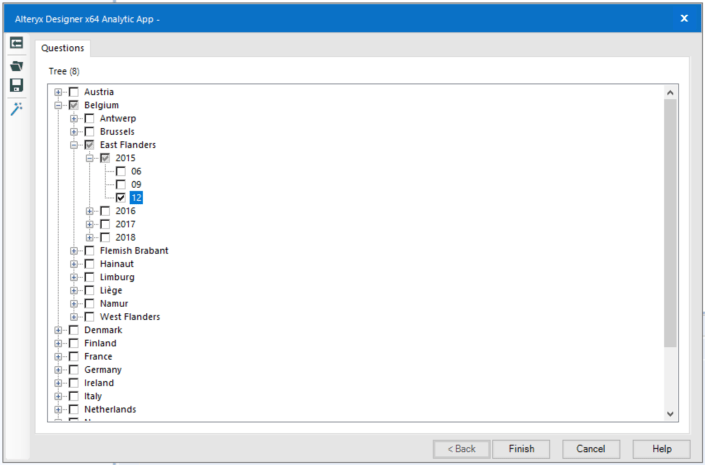
Task: Expand the 2016 node under East Flanders
Action: tap(90, 211)
